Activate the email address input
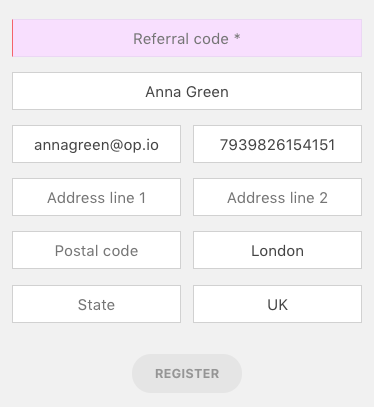374x407 pixels. 96,144
